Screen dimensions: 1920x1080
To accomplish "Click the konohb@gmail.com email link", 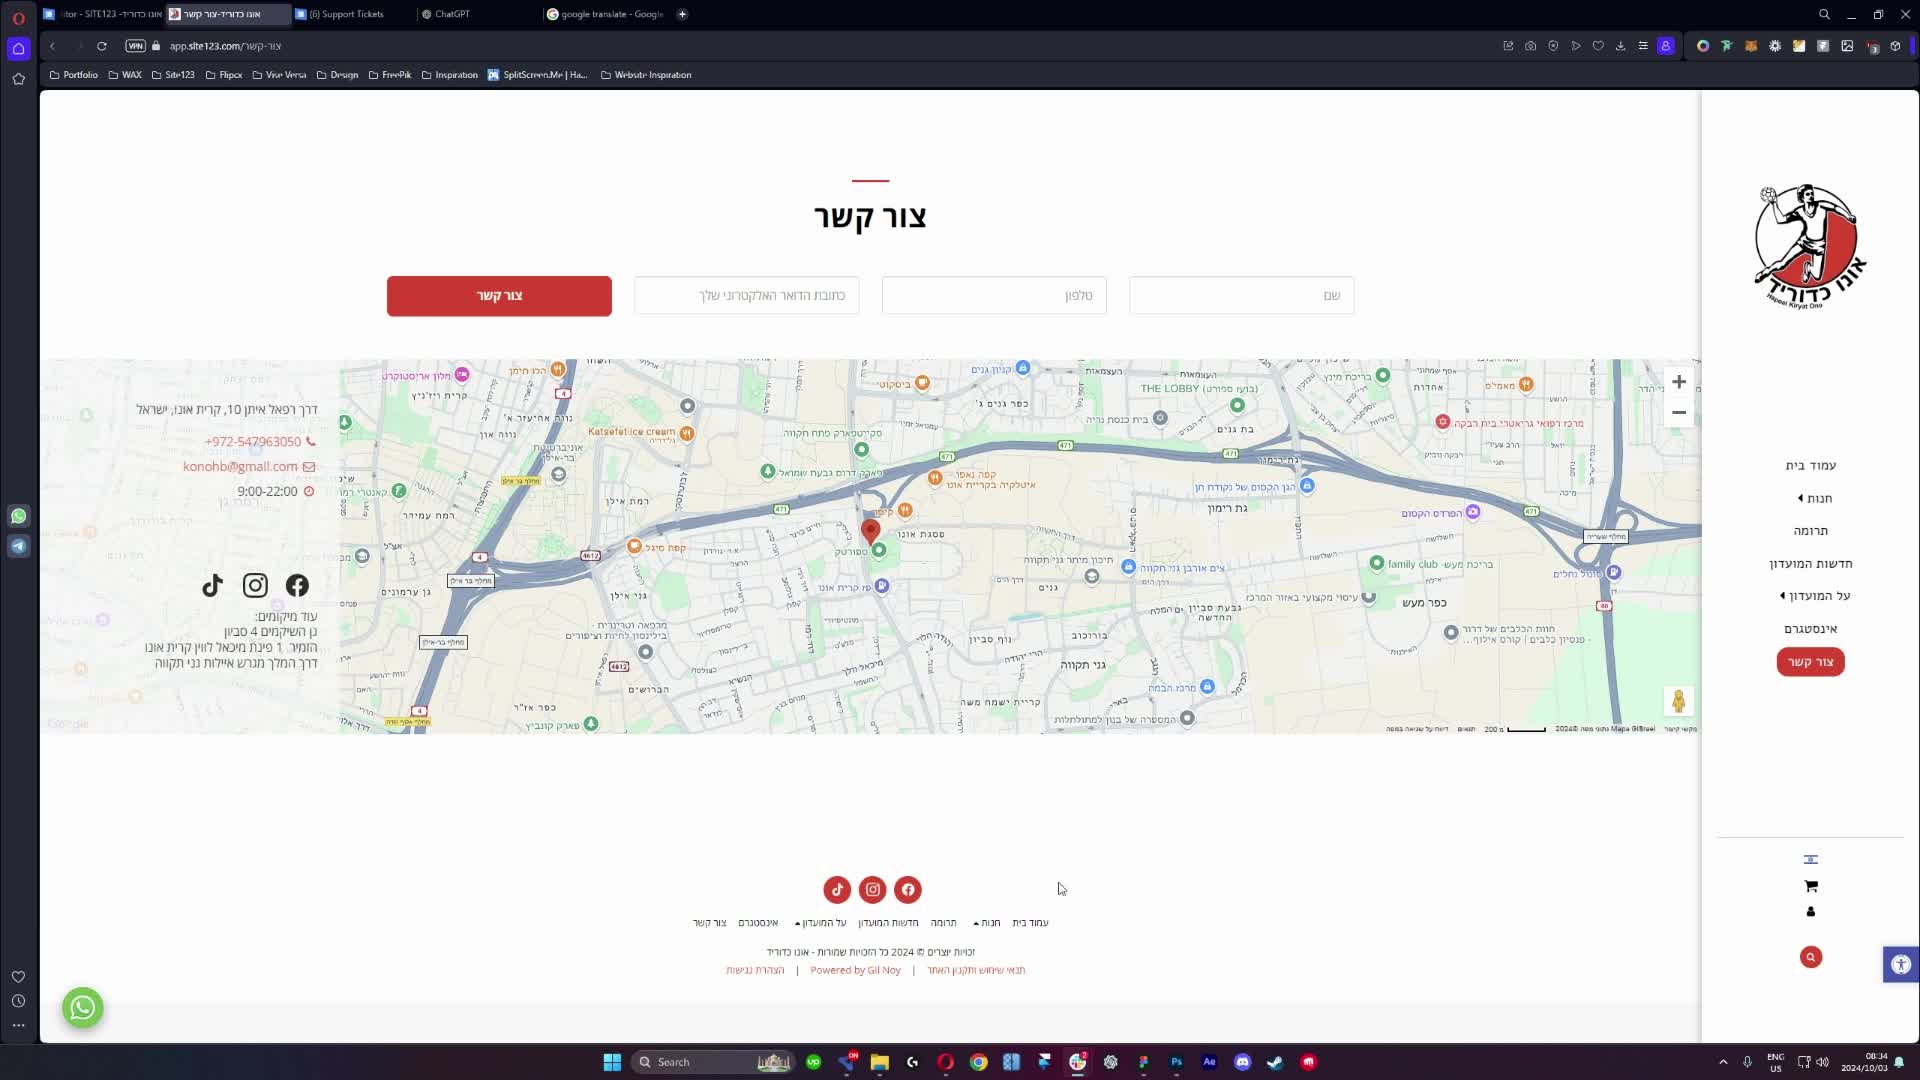I will click(x=240, y=467).
